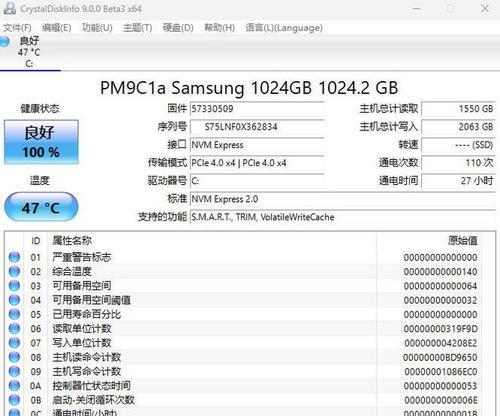Click raw value 0000000000064

[x=441, y=286]
